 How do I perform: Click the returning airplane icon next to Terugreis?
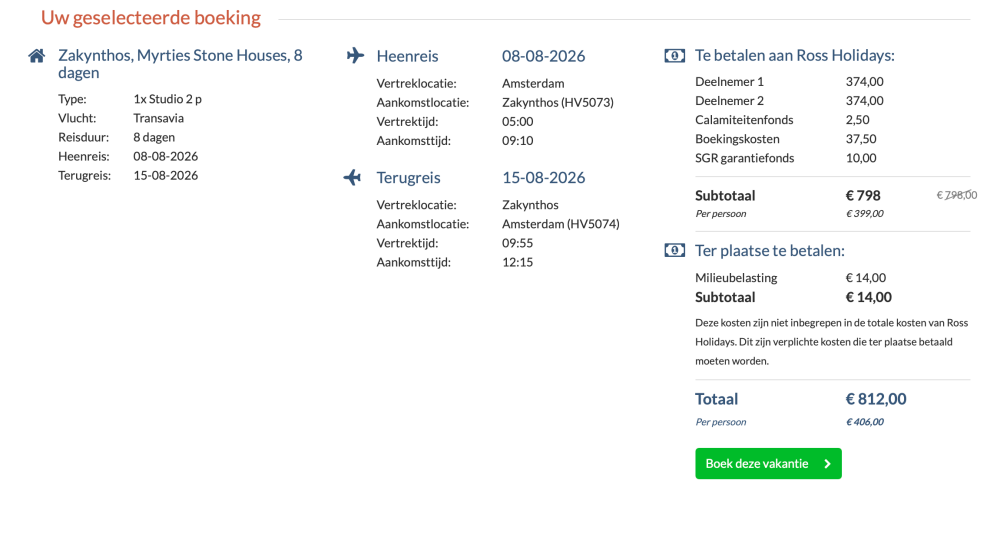[x=352, y=177]
